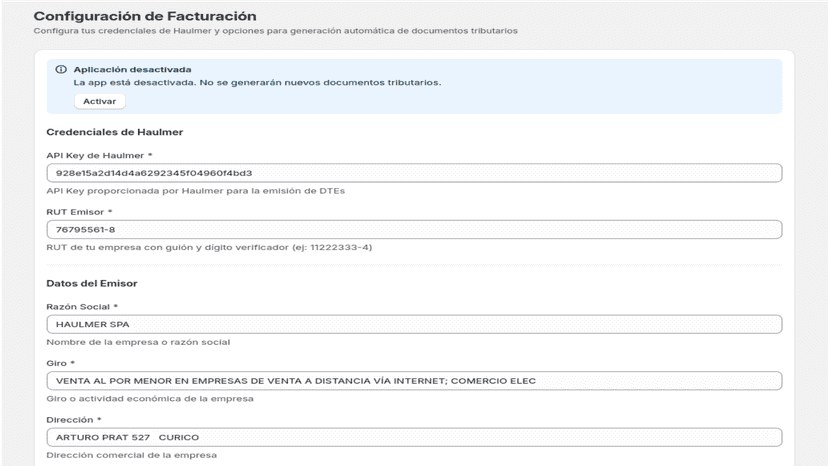Click the hint 'Dirección comercial de la empresa'
Screen dimensions: 828x466
(x=131, y=455)
